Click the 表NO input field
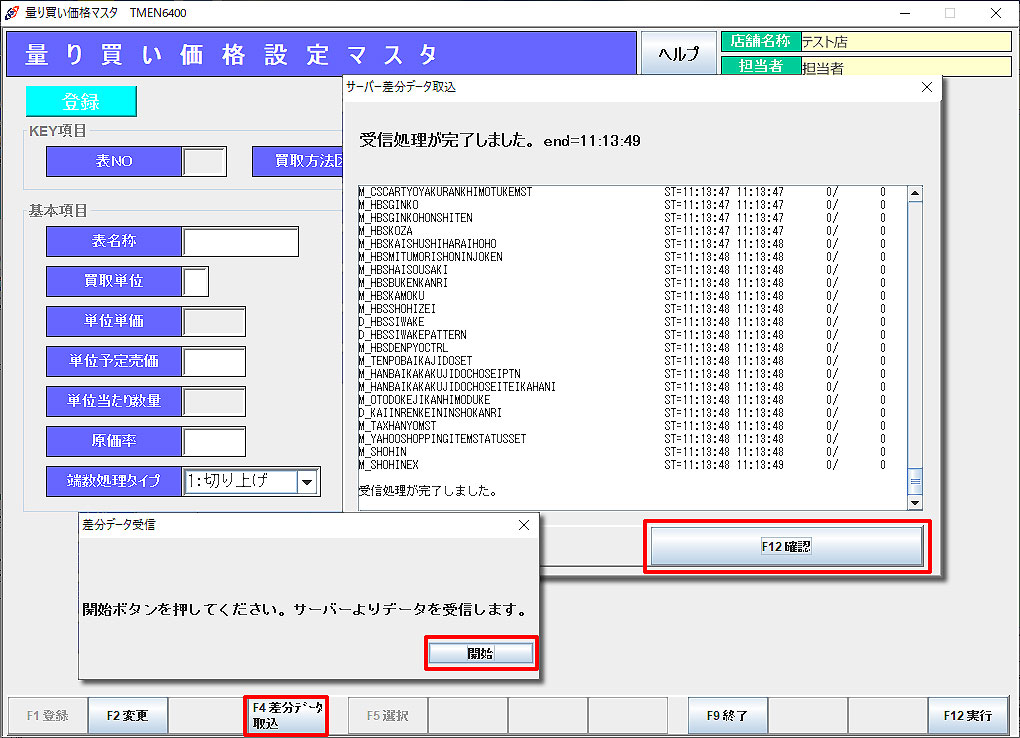This screenshot has height=738, width=1020. click(204, 161)
